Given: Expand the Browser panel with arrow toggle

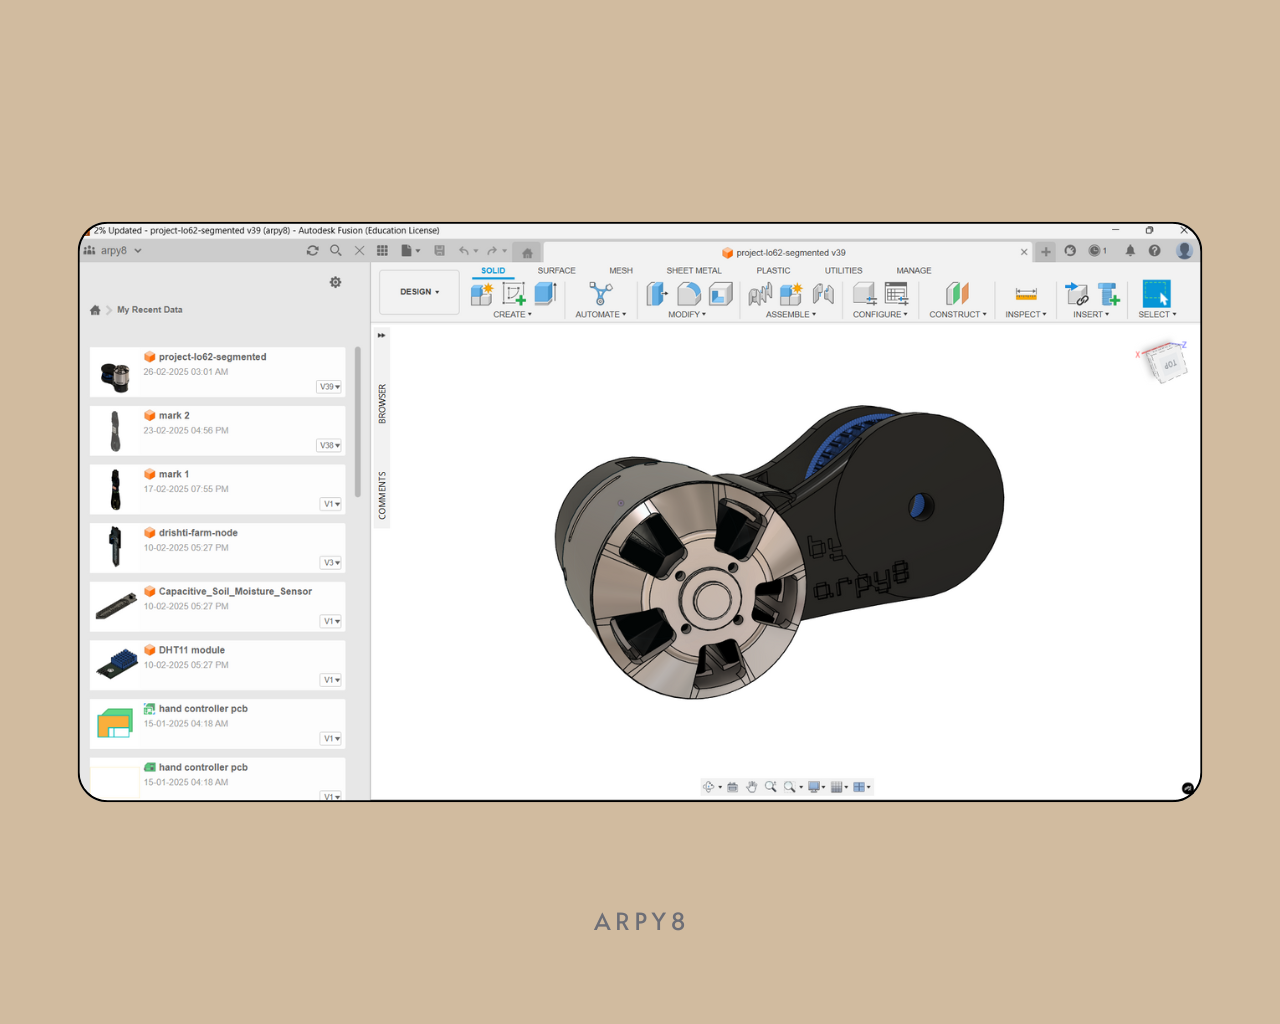Looking at the screenshot, I should point(381,335).
